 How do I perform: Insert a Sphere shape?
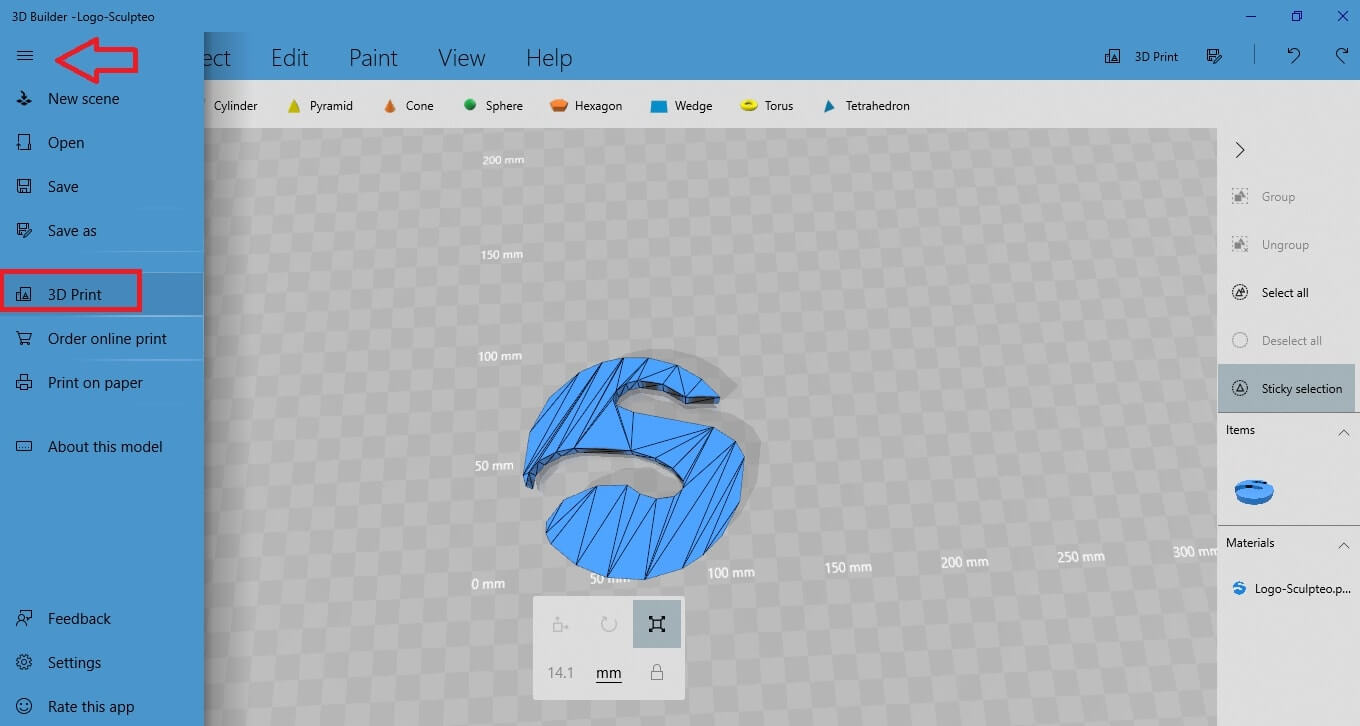click(493, 106)
